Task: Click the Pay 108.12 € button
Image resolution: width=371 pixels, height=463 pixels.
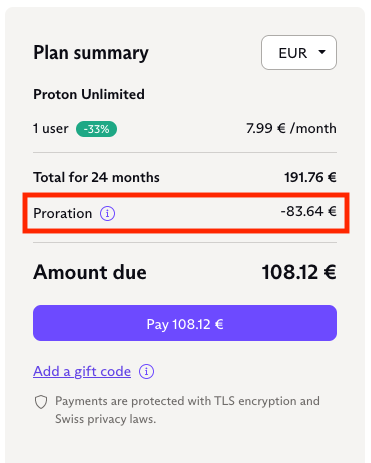Action: 185,323
